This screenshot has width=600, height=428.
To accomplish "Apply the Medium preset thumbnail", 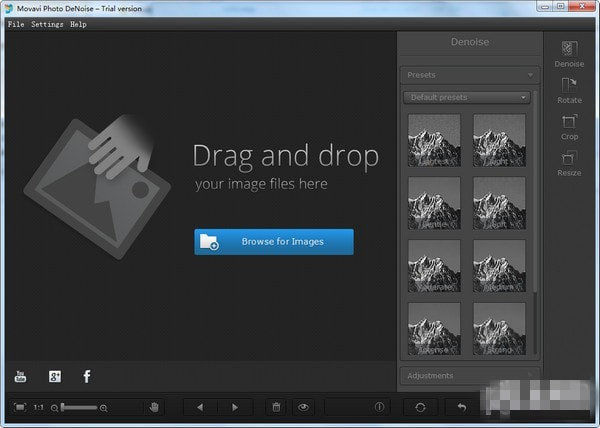I will (x=499, y=266).
